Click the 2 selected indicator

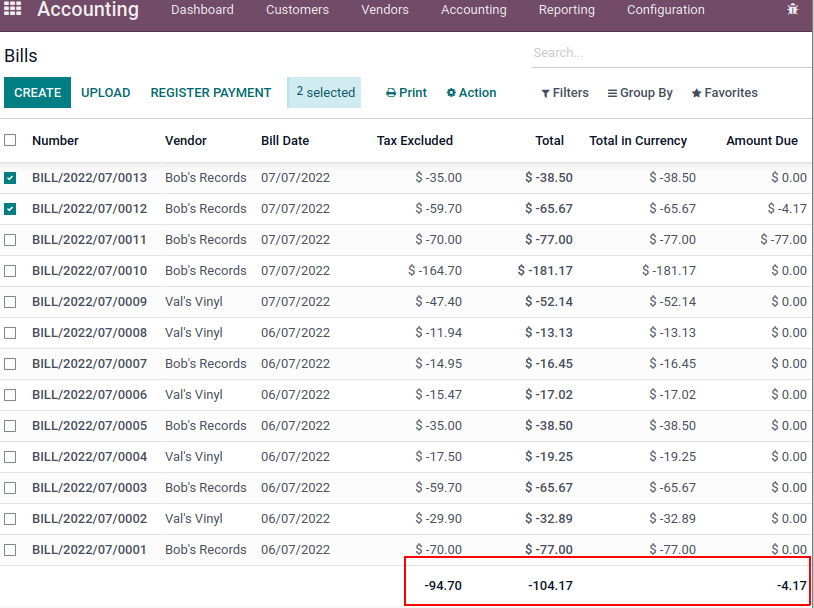[324, 92]
